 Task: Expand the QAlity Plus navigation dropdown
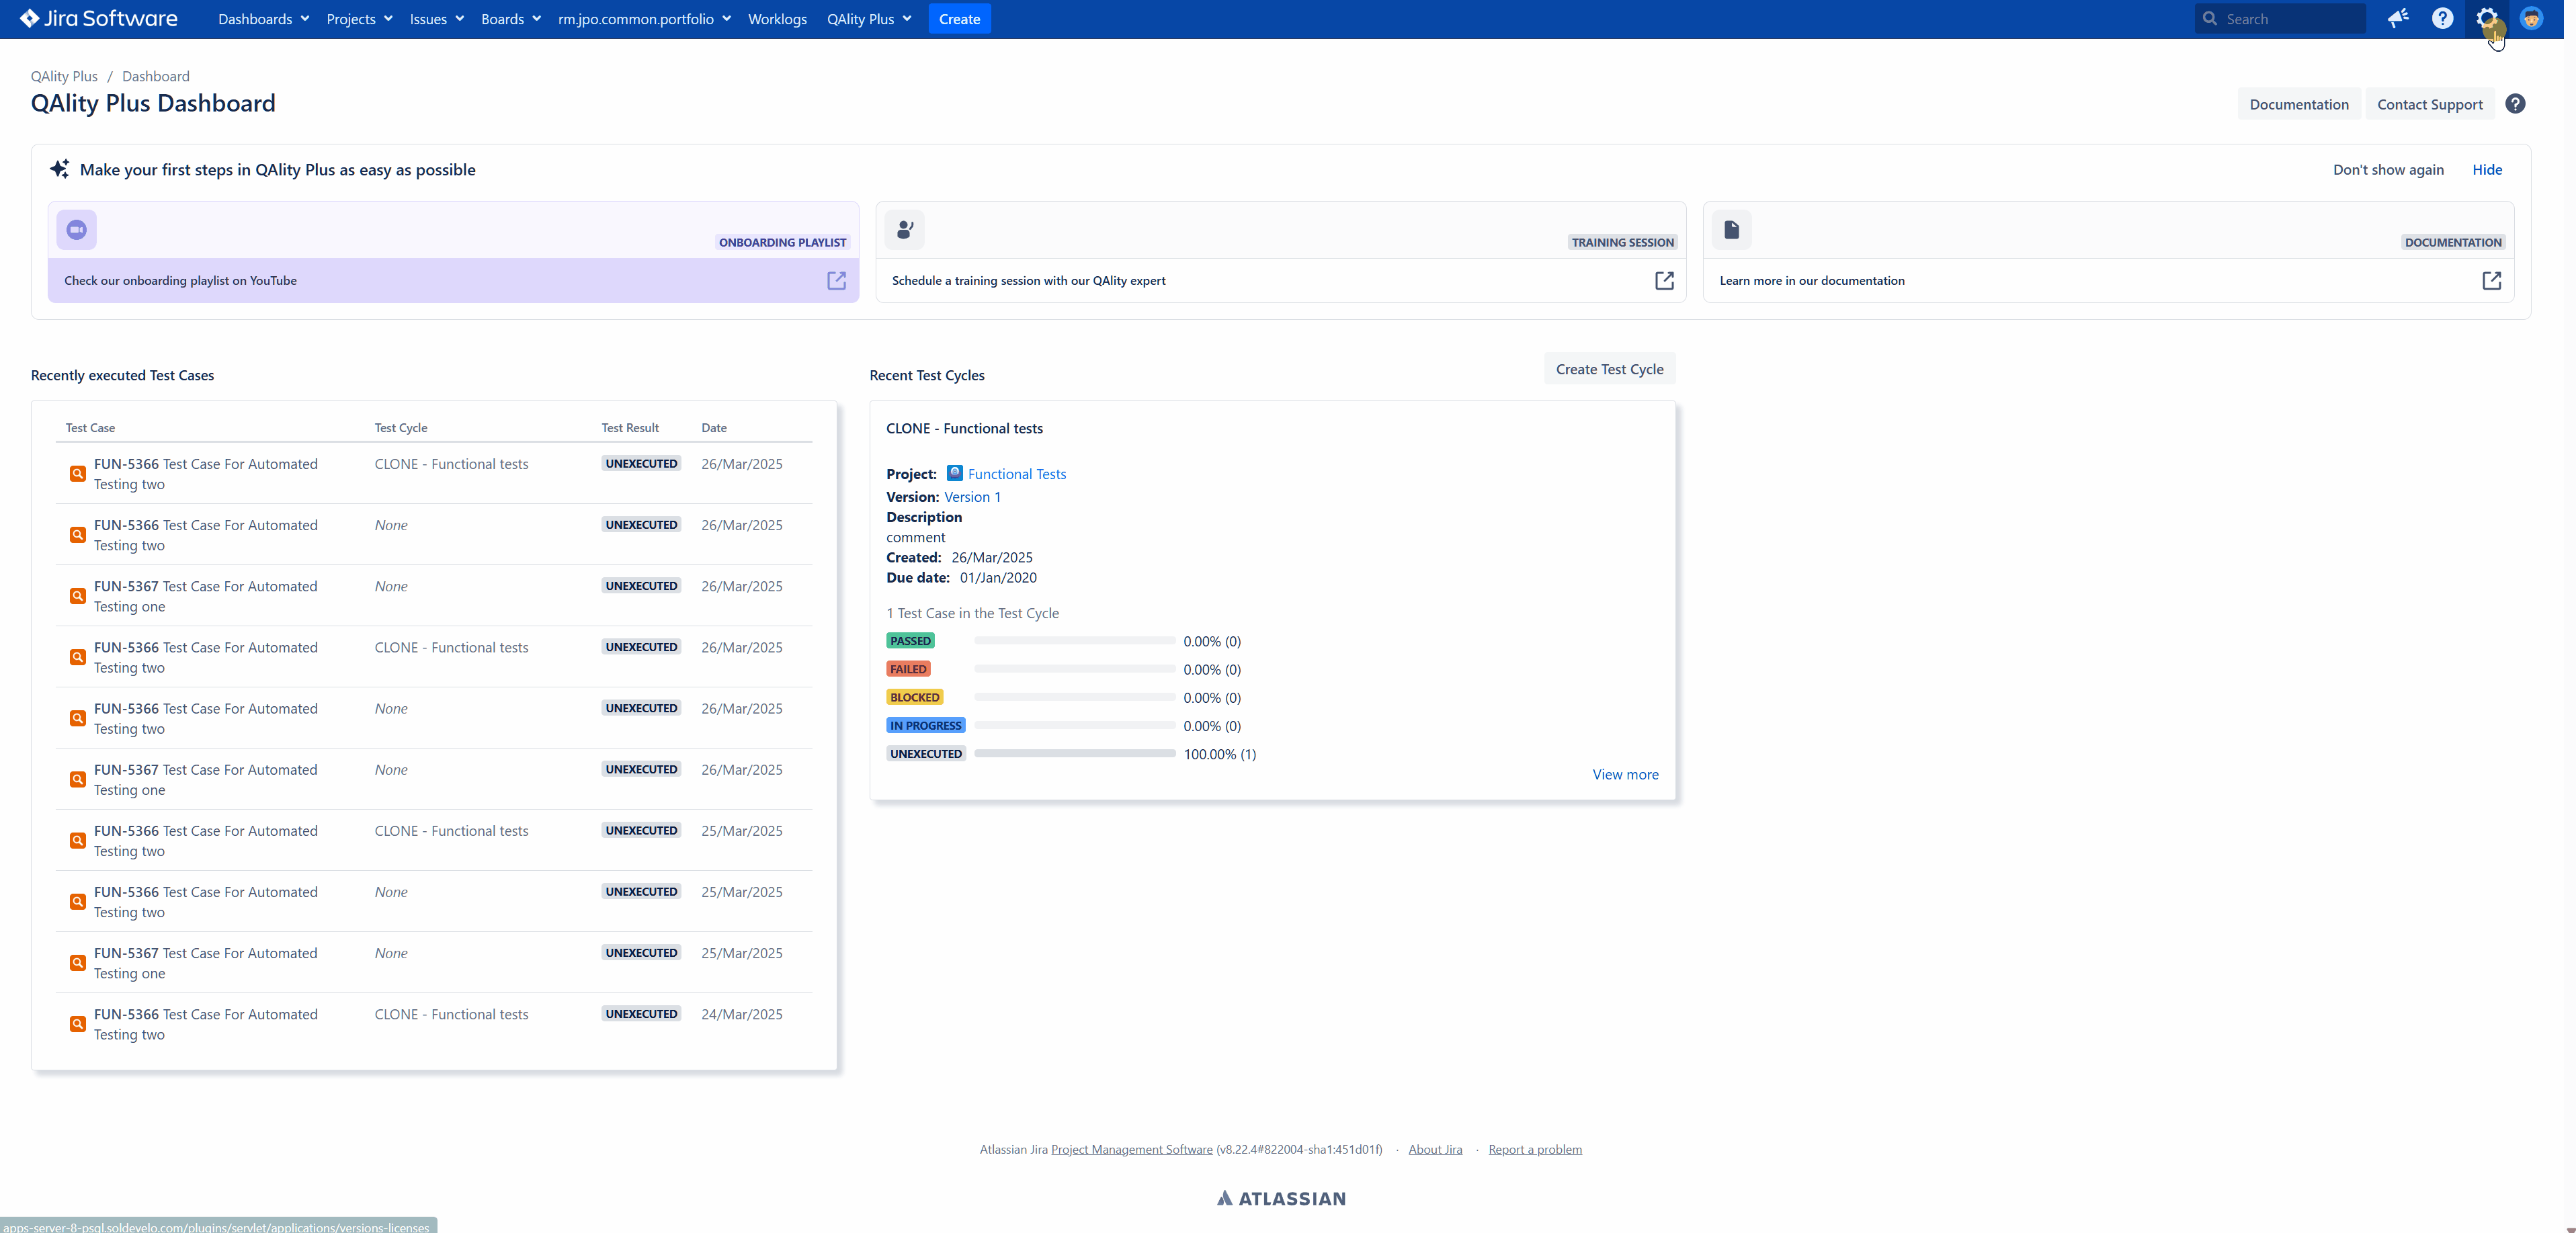[869, 19]
